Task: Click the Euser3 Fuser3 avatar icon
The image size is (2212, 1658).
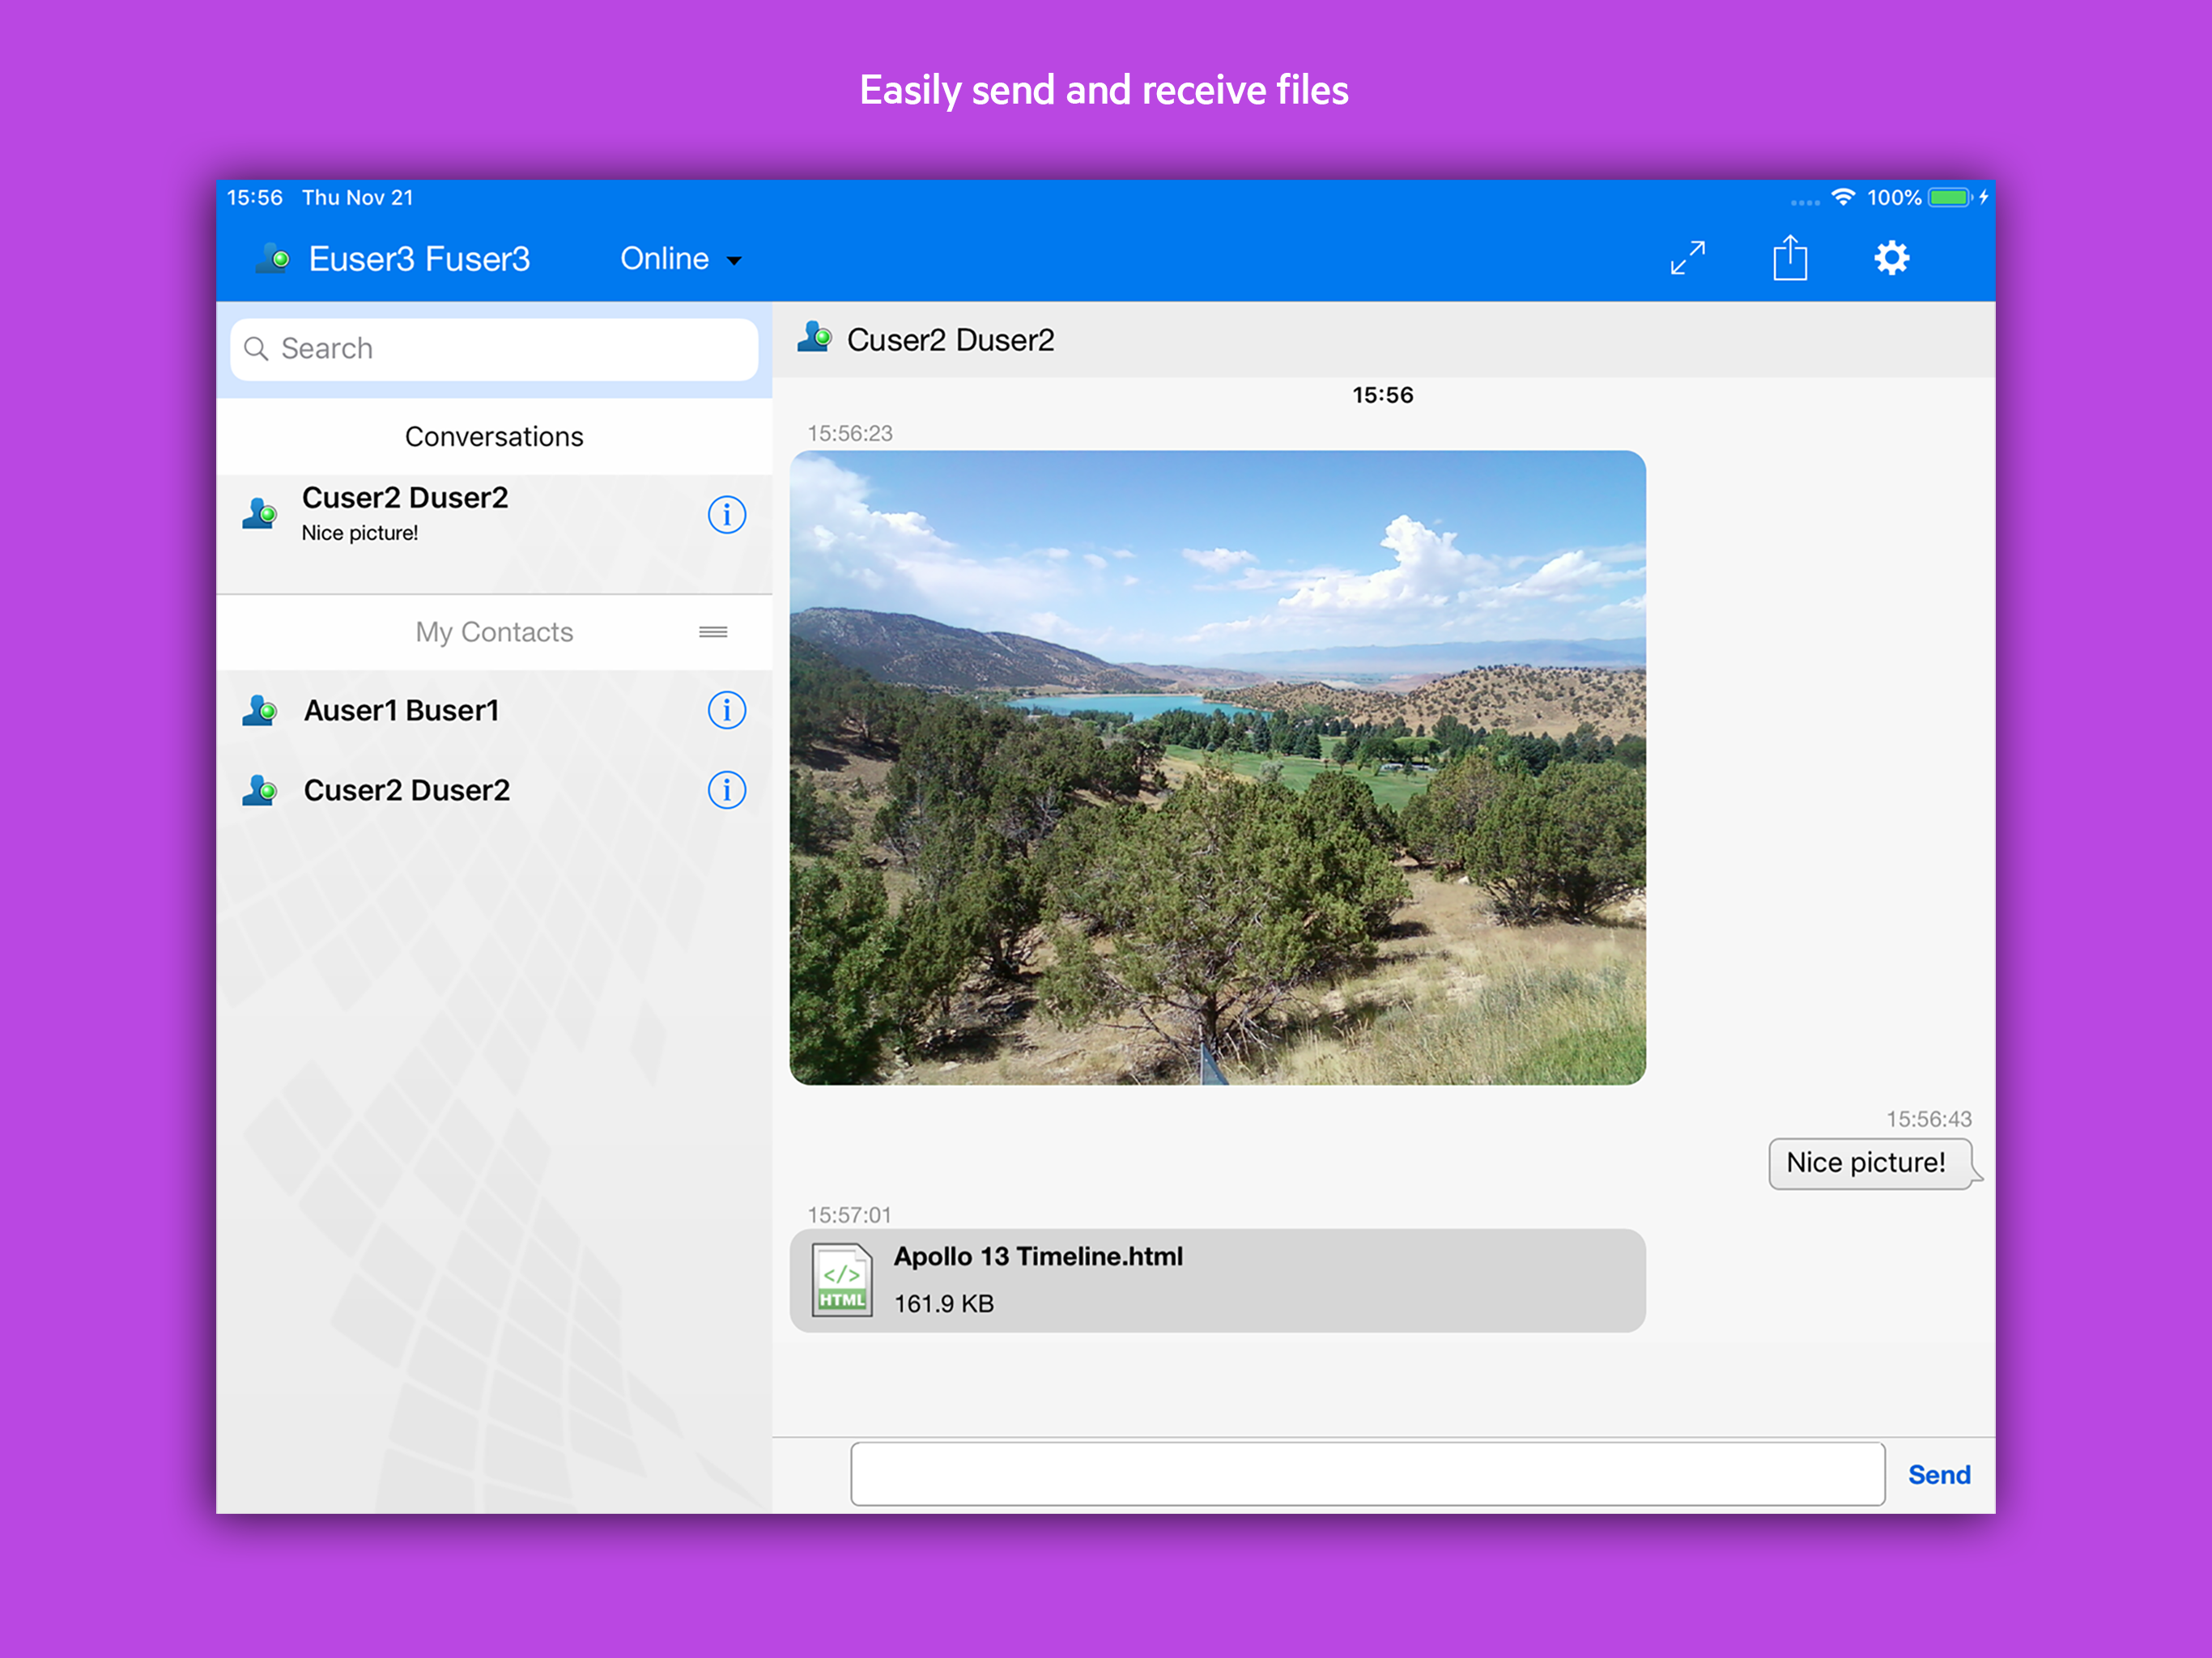Action: coord(271,258)
